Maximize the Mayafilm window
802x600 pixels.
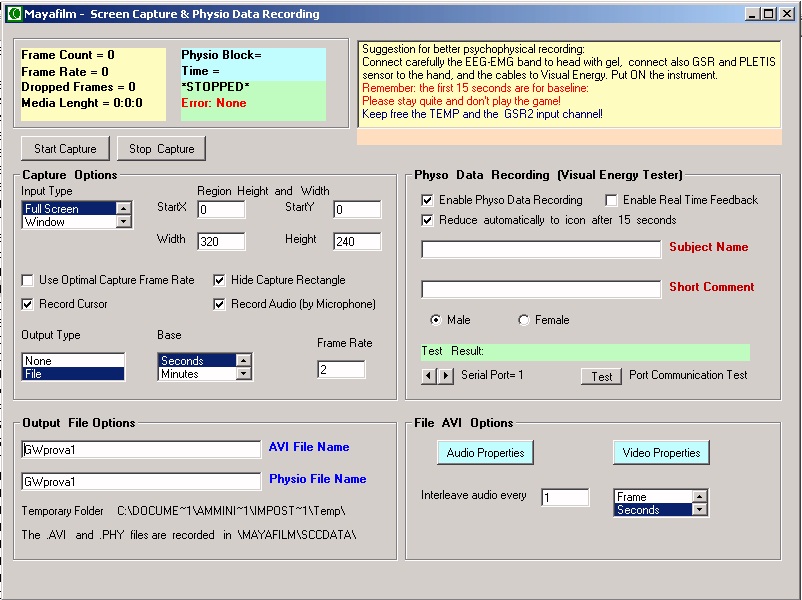(769, 14)
